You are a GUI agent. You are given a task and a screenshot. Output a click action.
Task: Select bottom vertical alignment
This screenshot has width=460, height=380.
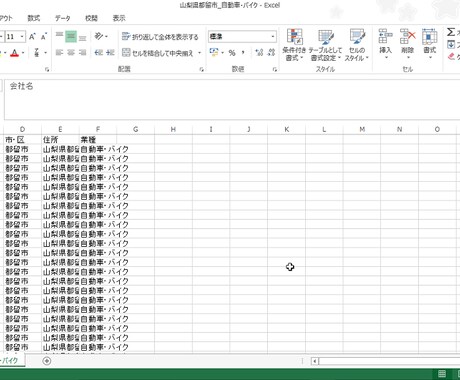tap(83, 37)
